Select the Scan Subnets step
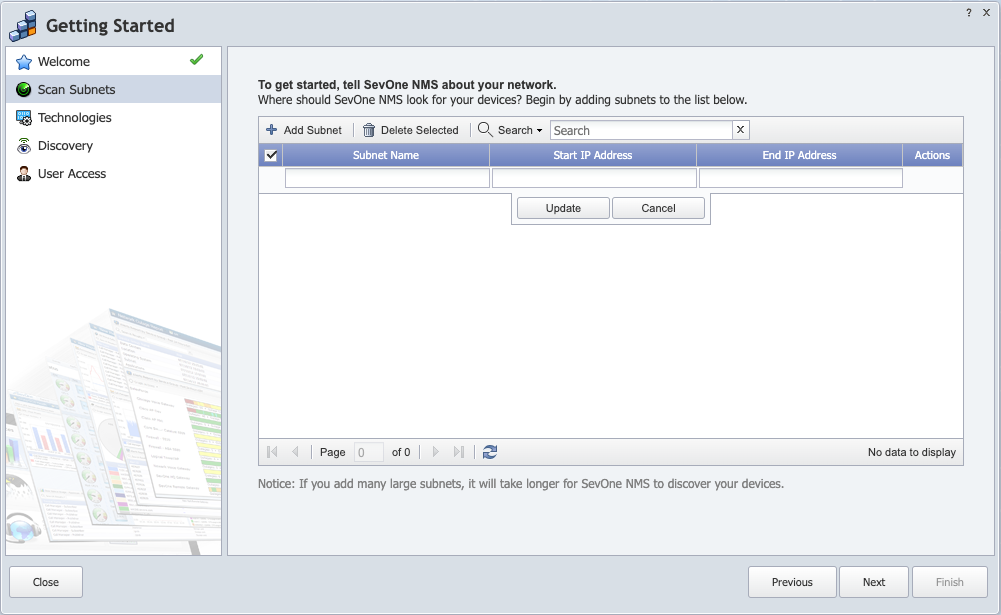Screen dimensions: 1001x615 point(114,89)
